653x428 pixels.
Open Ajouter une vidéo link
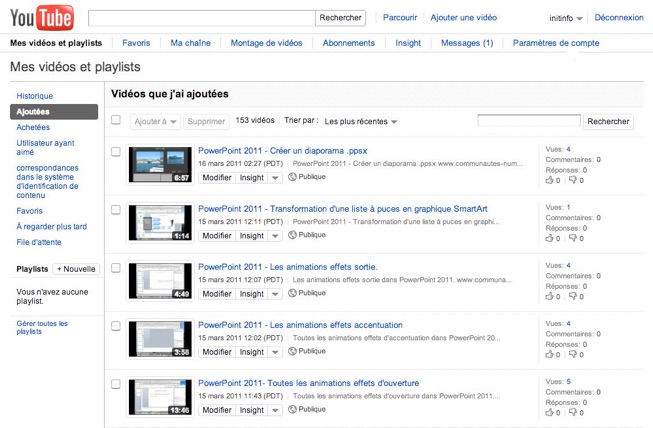point(464,17)
